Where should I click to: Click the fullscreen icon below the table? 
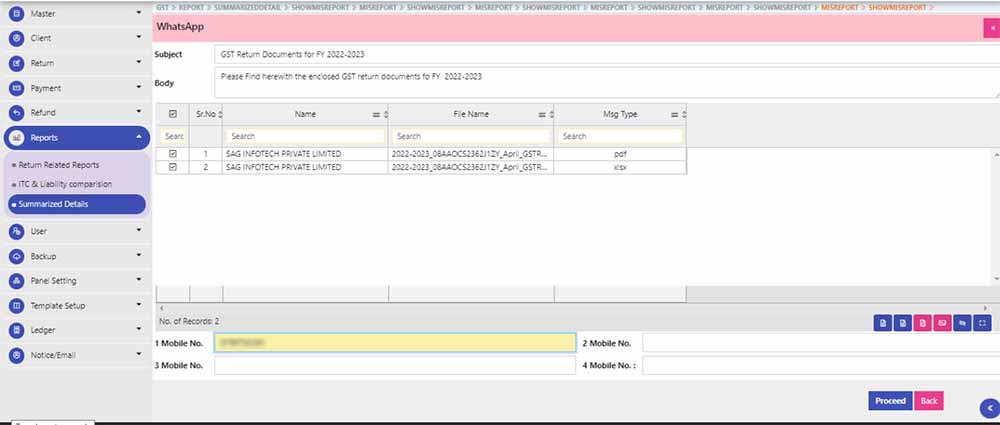tap(982, 322)
